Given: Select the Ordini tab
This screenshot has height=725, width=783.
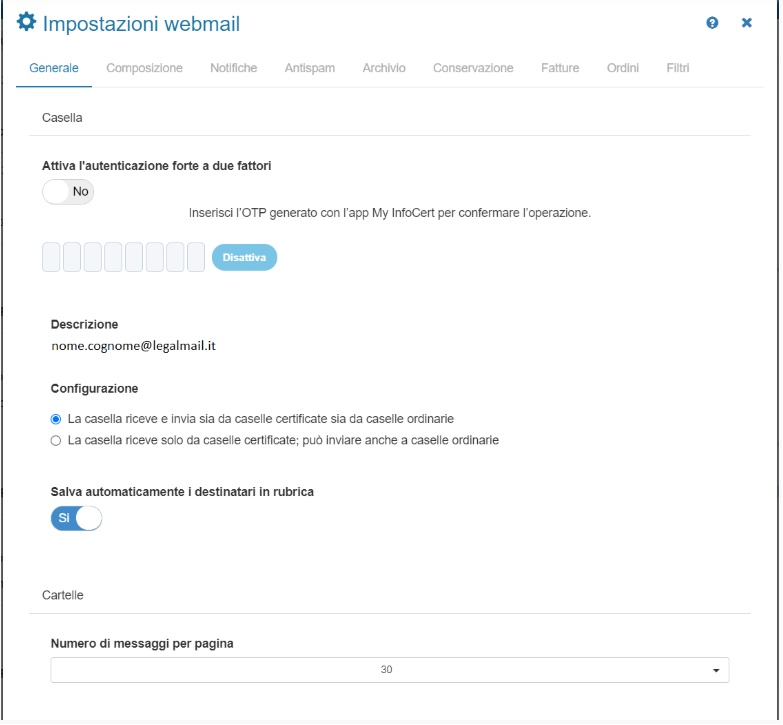Looking at the screenshot, I should [x=622, y=68].
